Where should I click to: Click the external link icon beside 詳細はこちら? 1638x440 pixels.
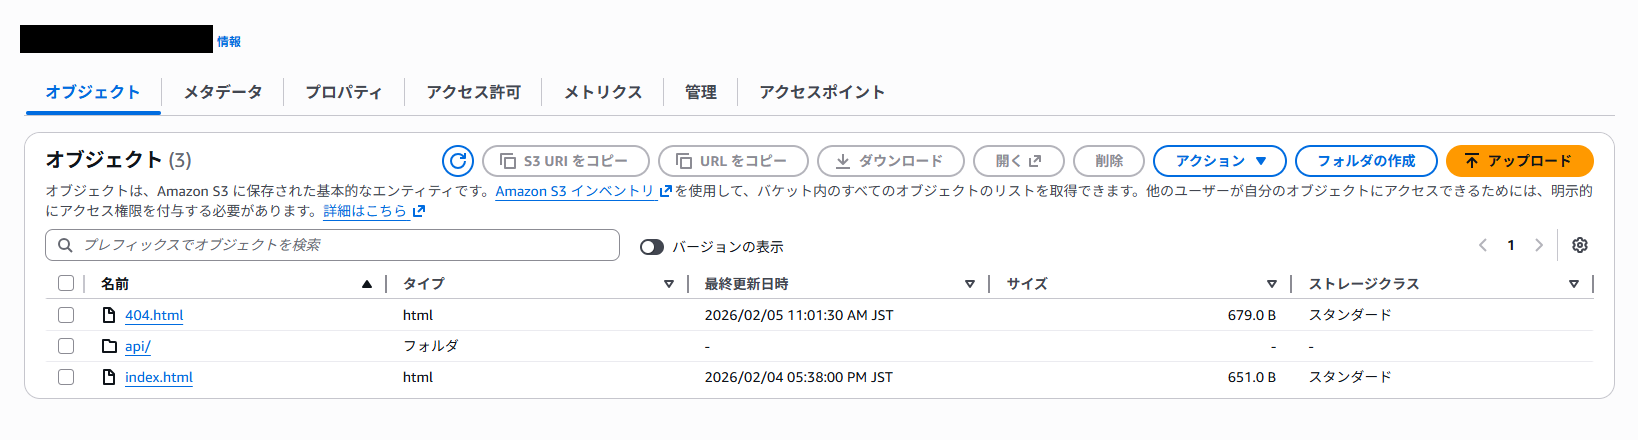[419, 211]
